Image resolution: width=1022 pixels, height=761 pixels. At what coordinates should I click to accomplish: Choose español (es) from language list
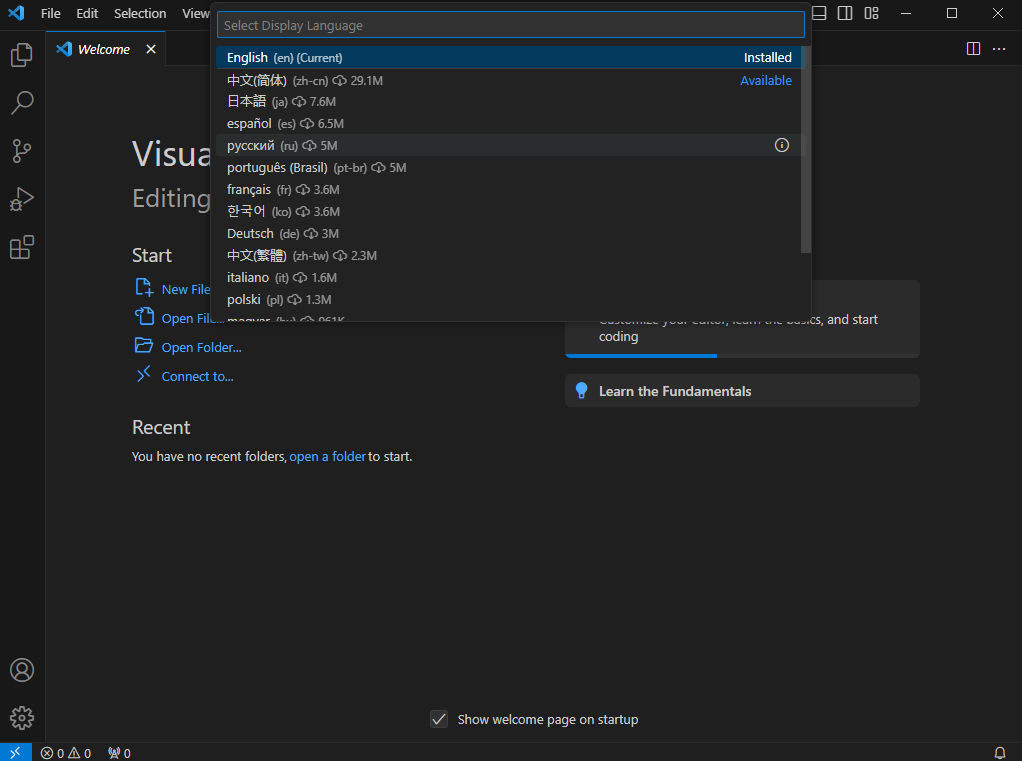pyautogui.click(x=508, y=124)
